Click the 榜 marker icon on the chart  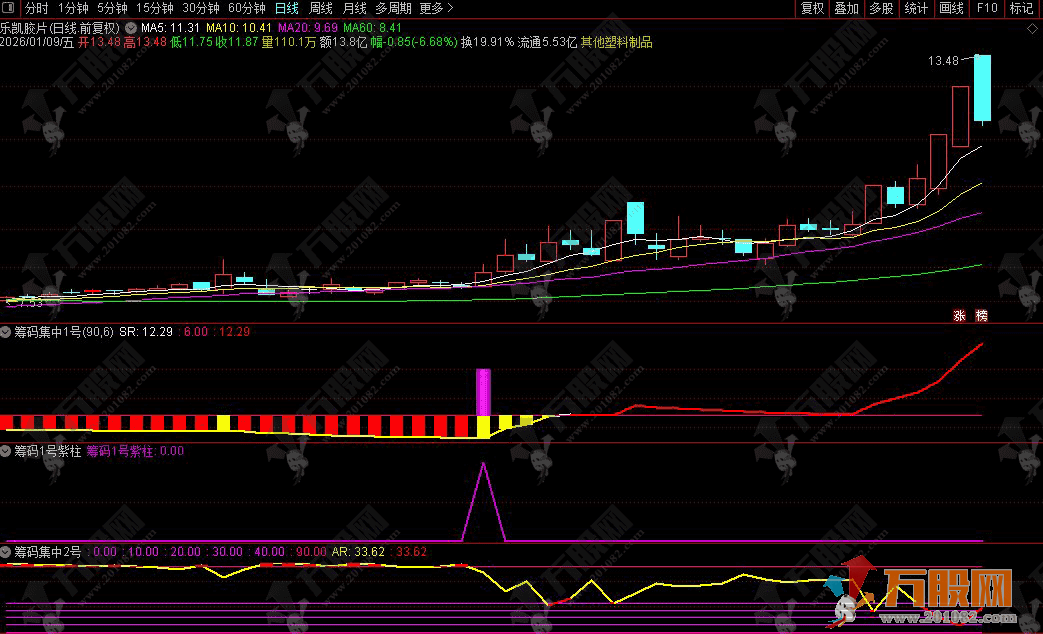pos(981,315)
